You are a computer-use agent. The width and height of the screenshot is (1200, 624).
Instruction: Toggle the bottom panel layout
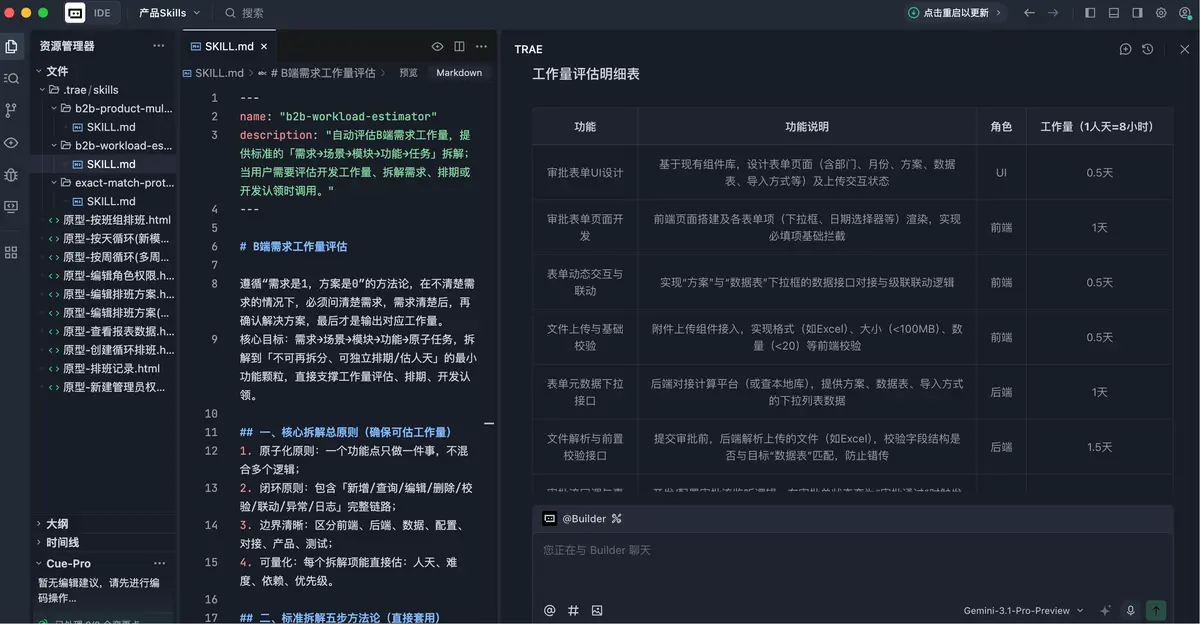(x=1113, y=13)
